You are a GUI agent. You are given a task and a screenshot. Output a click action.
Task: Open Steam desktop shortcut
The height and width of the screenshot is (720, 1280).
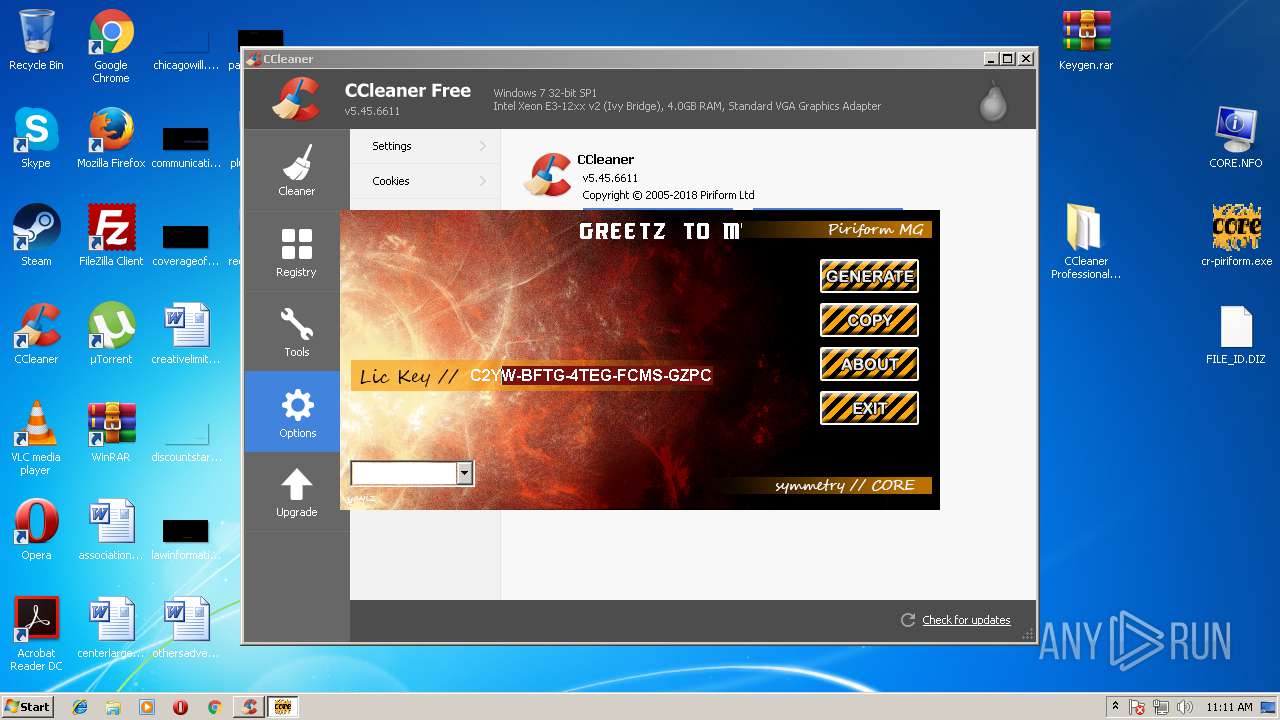point(36,237)
